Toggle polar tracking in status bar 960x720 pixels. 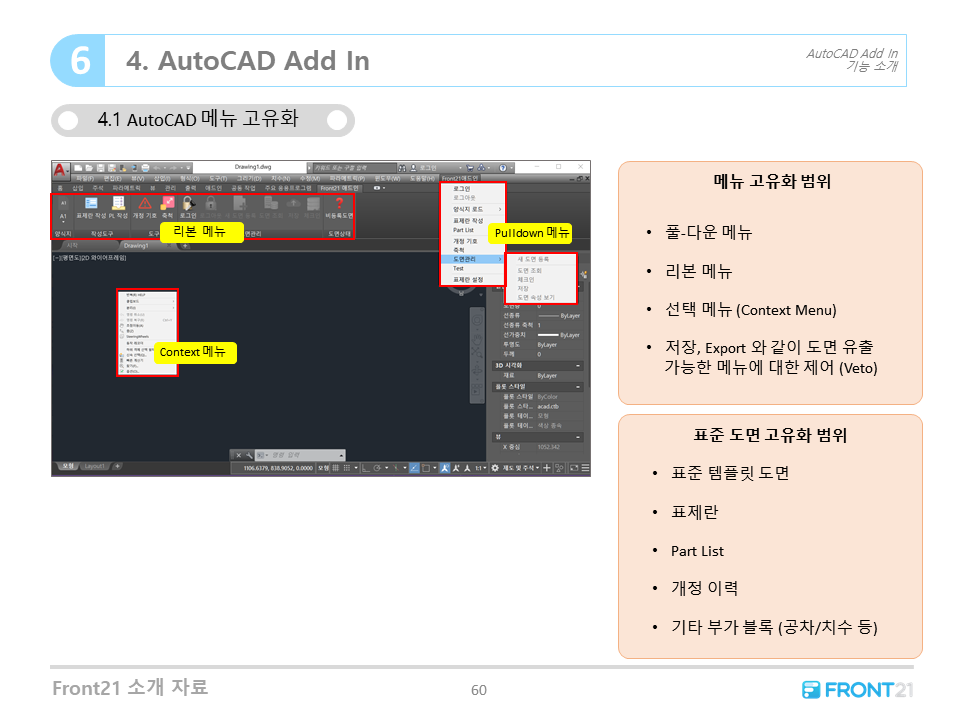[378, 468]
